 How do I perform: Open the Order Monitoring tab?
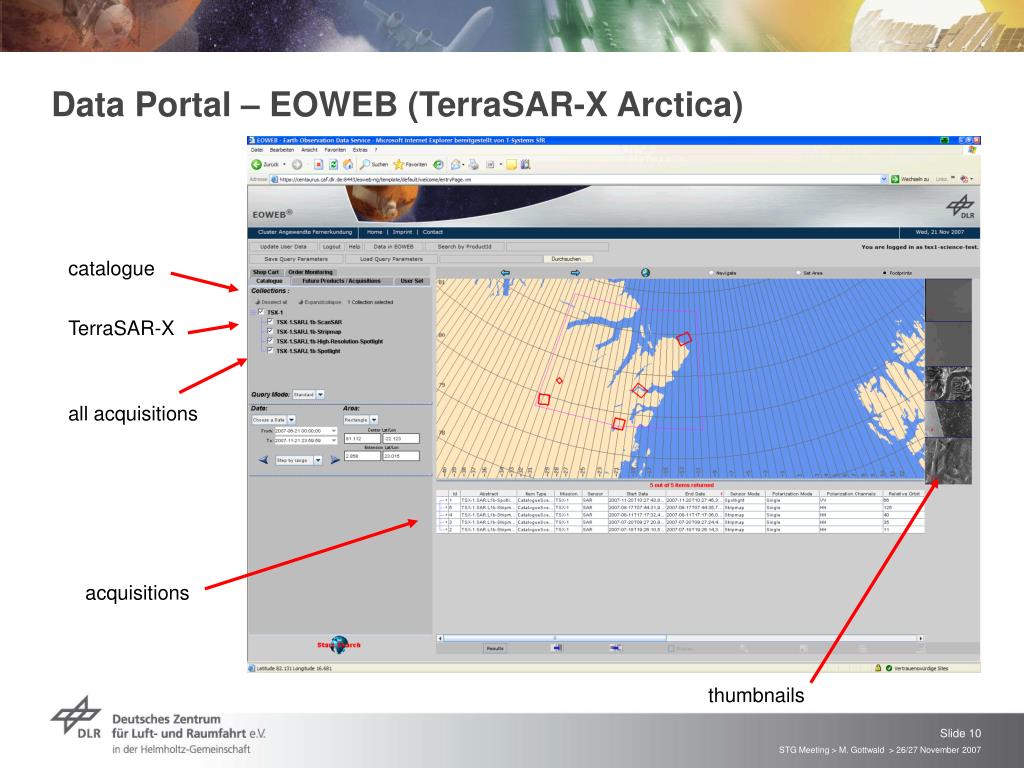coord(310,272)
